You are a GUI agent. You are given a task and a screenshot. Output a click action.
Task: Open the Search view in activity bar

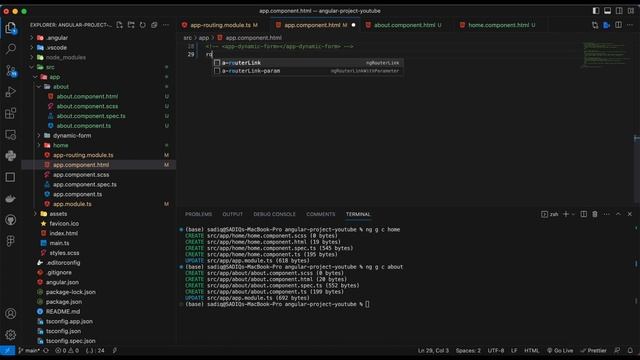(11, 49)
